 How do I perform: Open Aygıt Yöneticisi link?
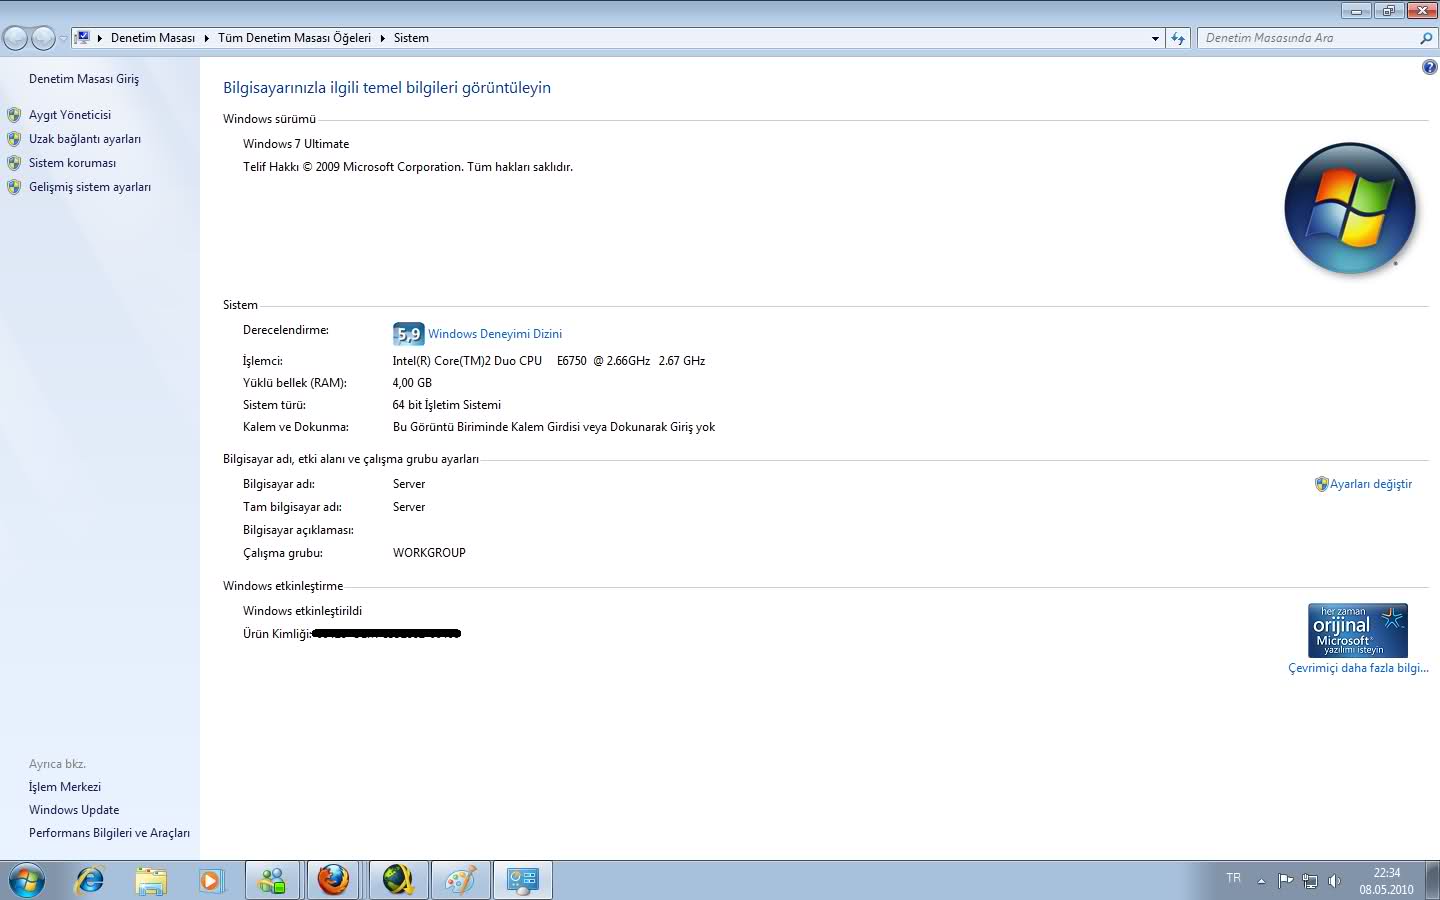(70, 115)
